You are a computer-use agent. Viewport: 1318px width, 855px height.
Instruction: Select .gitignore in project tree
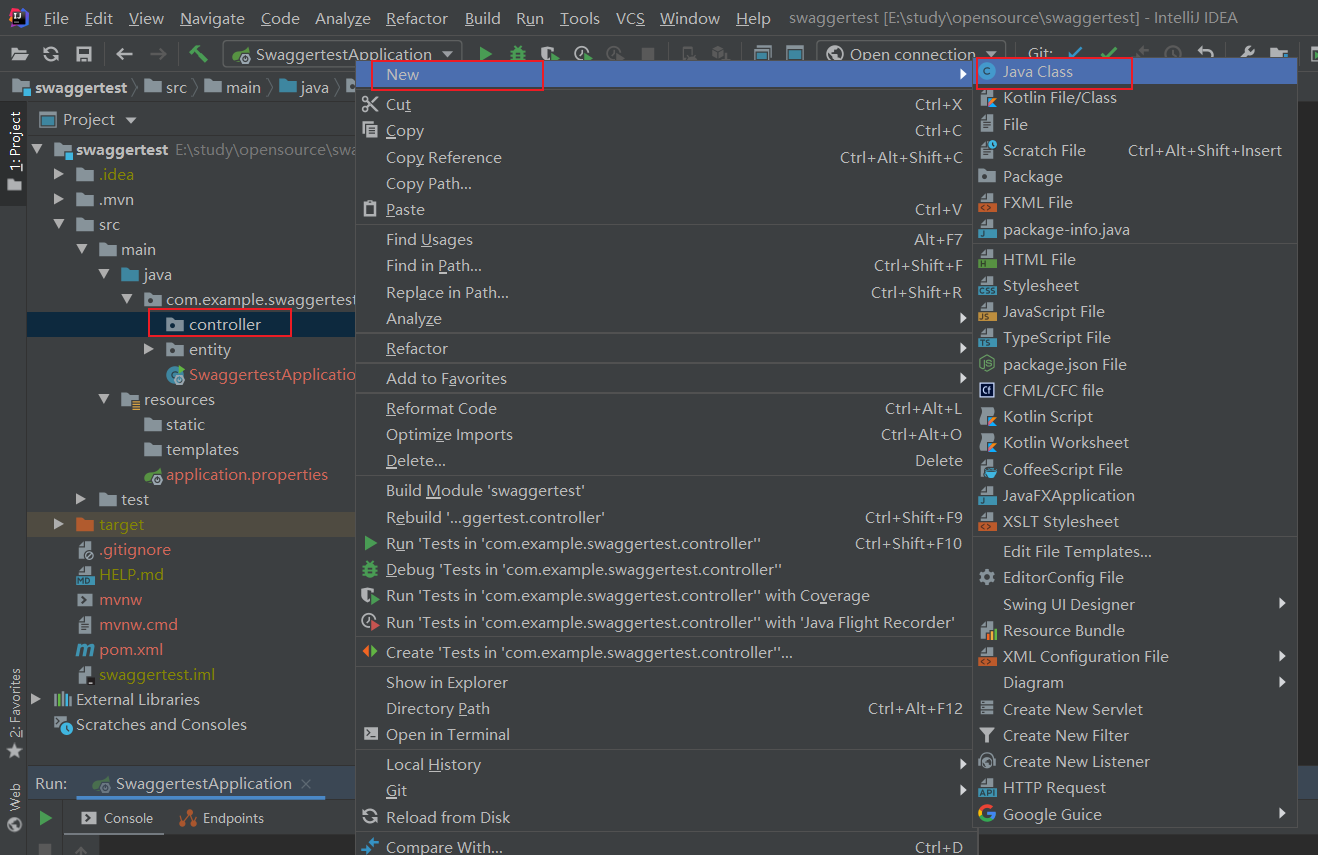[x=134, y=550]
